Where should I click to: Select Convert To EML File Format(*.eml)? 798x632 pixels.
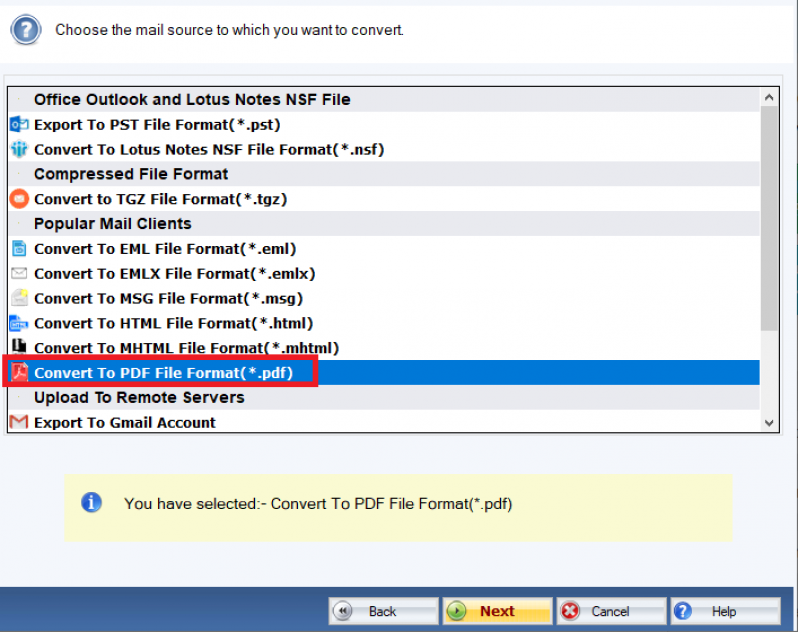tap(384, 249)
